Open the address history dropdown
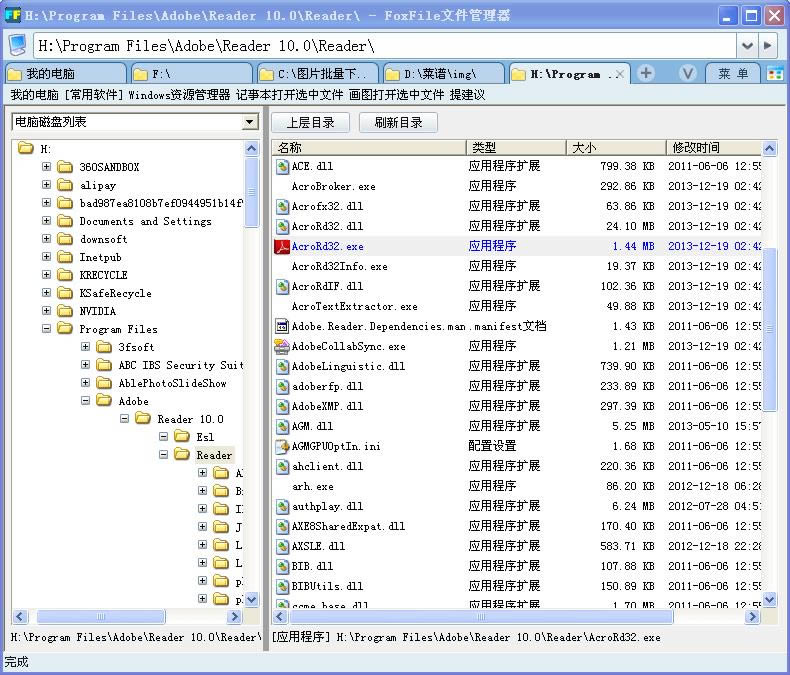This screenshot has height=675, width=790. point(747,46)
